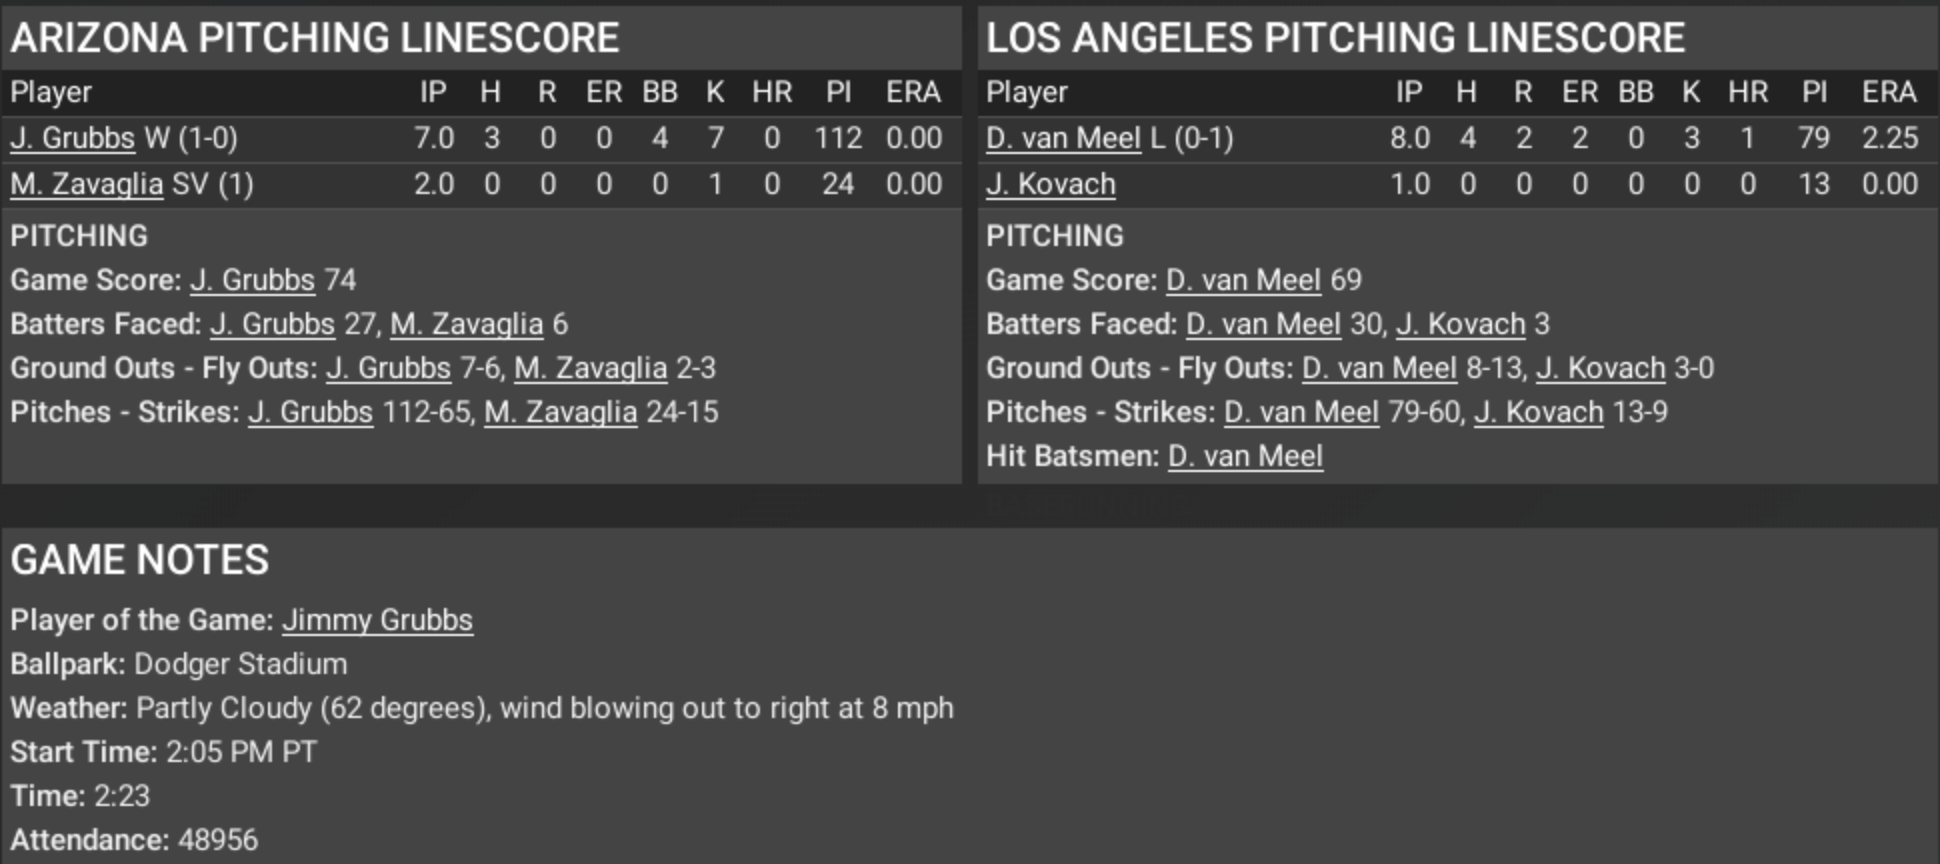
Task: Click J. Kovach in Los Angeles linescore table
Action: [x=1050, y=184]
